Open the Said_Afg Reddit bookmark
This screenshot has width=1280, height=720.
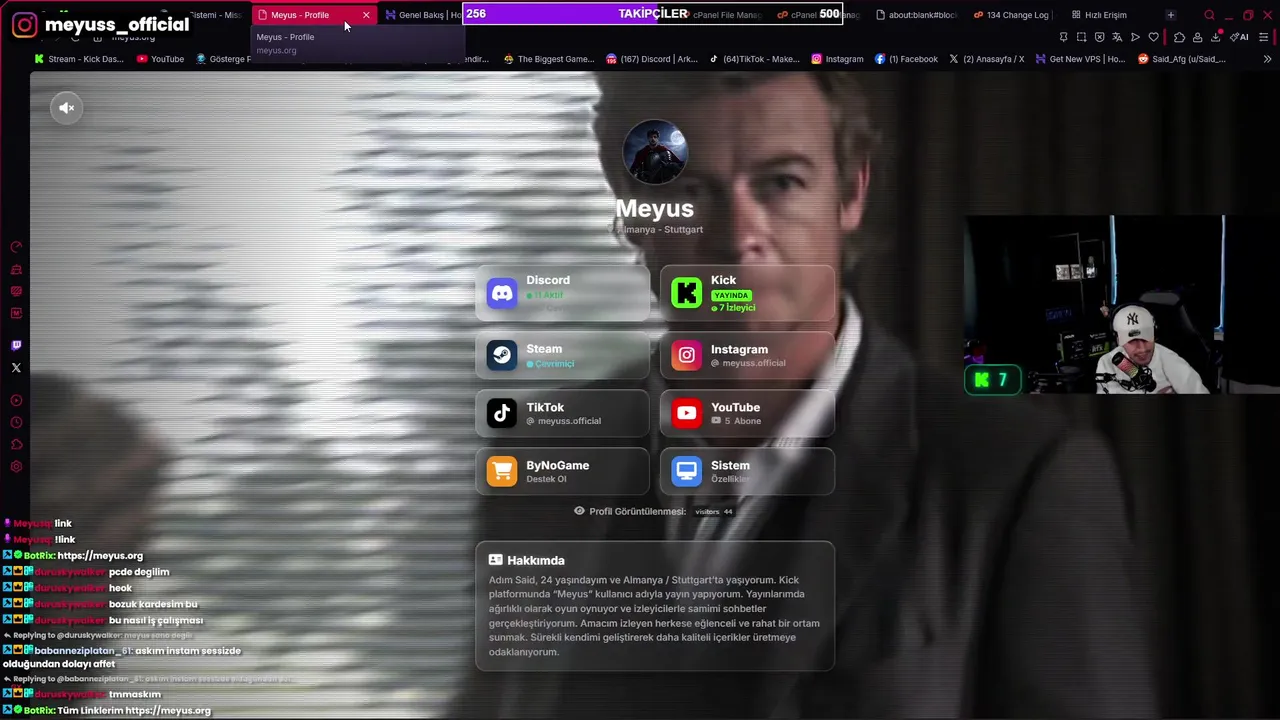tap(1182, 59)
